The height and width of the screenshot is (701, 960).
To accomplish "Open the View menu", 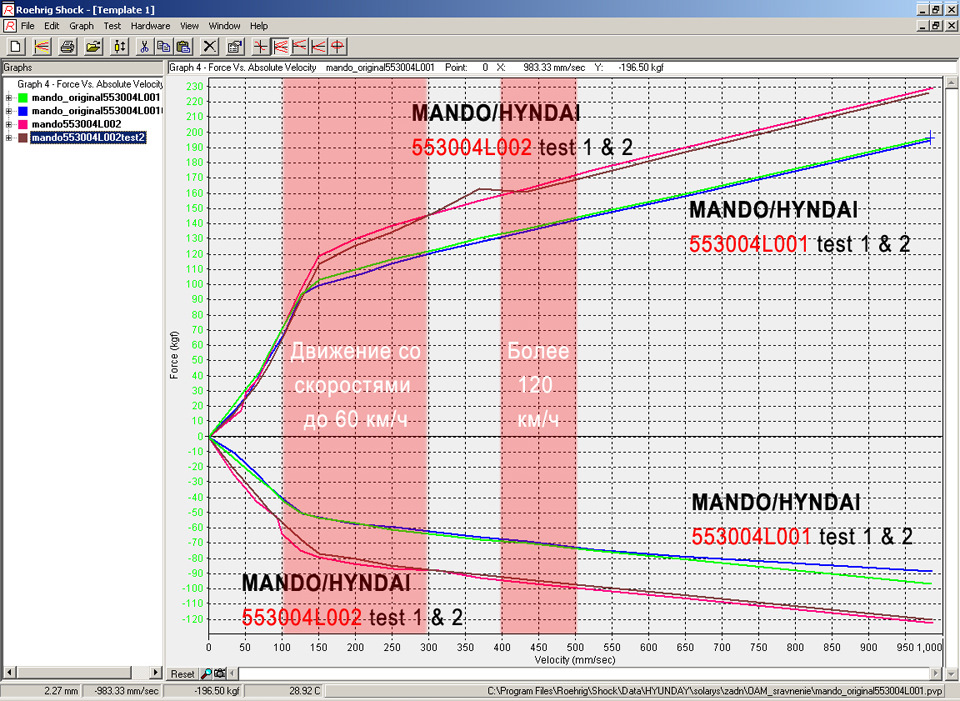I will 189,26.
